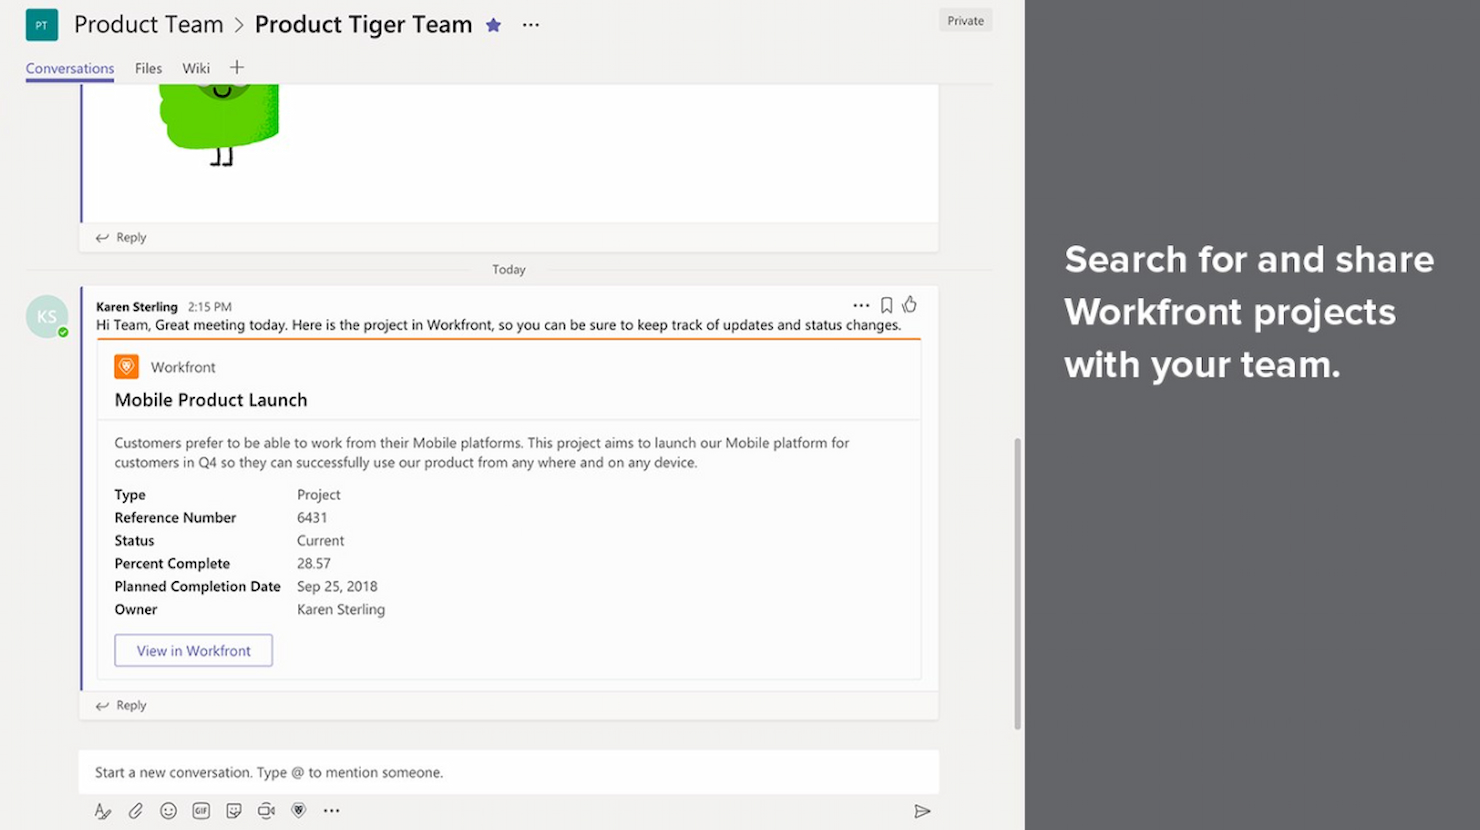Open the Workfront messaging extension icon
1480x830 pixels.
[299, 811]
